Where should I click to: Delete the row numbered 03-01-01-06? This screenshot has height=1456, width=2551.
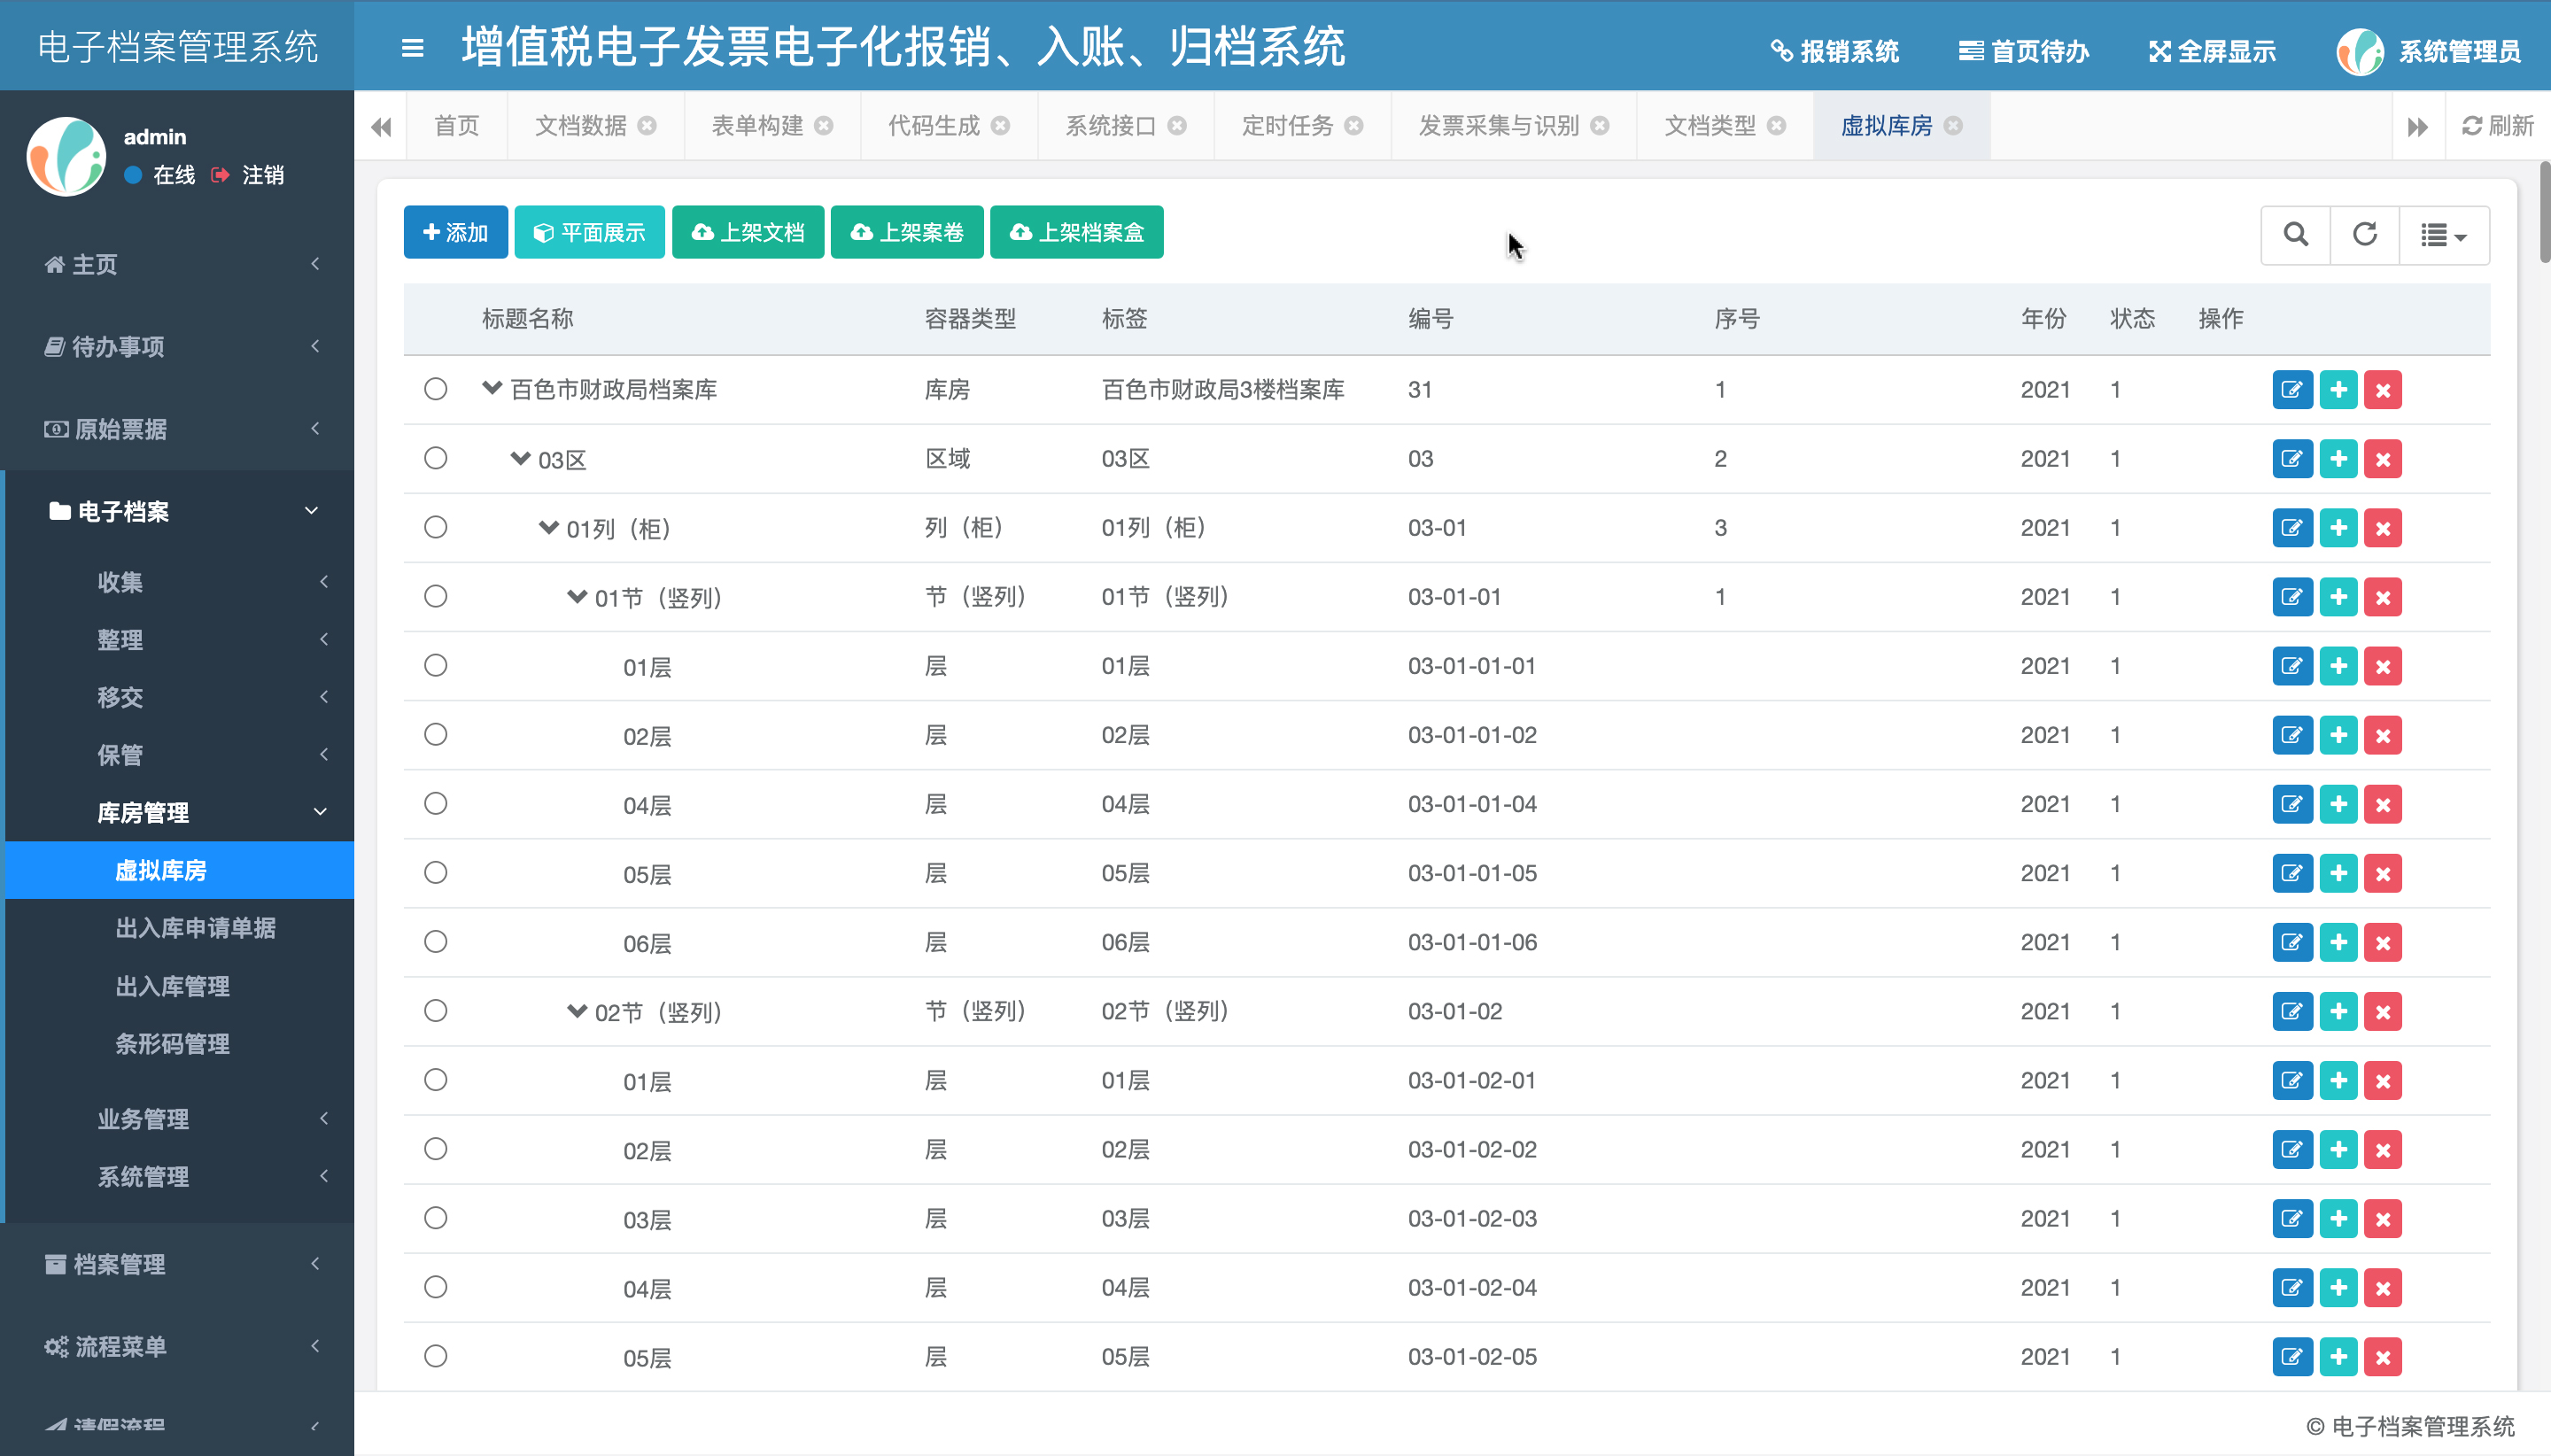(x=2383, y=942)
